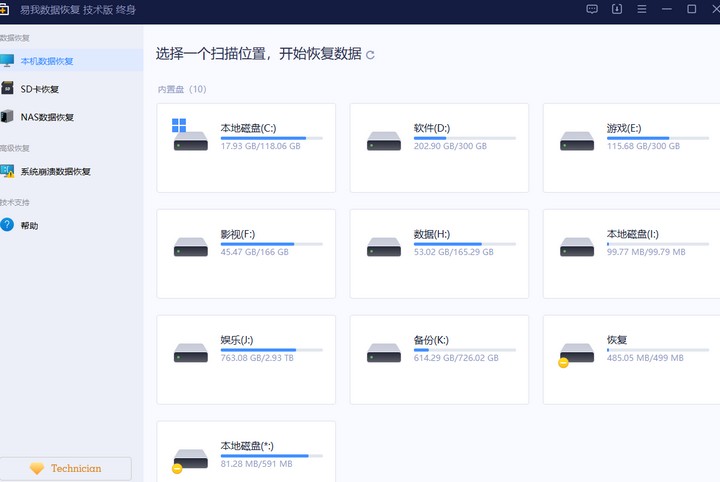Image resolution: width=720 pixels, height=482 pixels.
Task: Pick the 娱乐(J:) drive icon
Action: [x=190, y=352]
